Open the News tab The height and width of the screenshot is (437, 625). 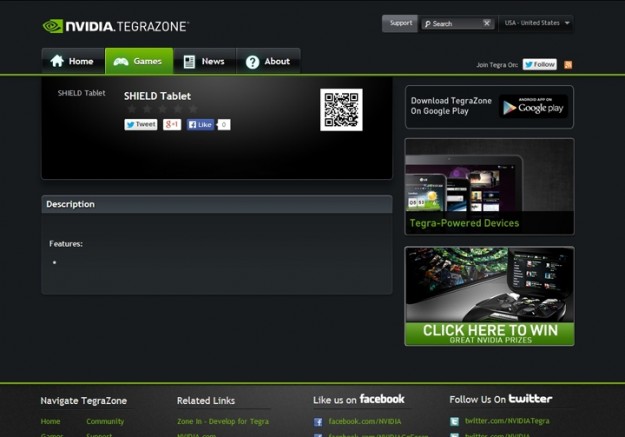pos(204,61)
